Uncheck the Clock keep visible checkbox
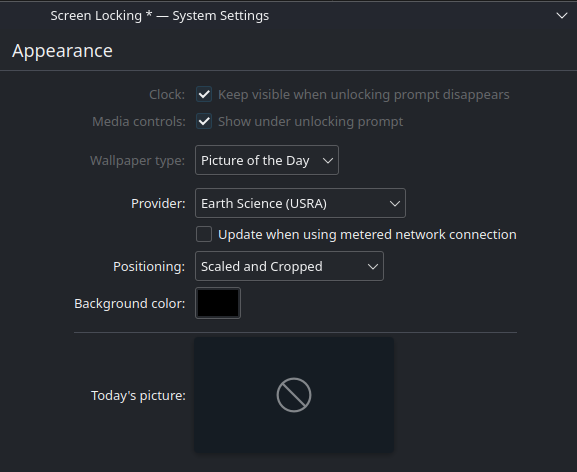577x472 pixels. click(204, 94)
